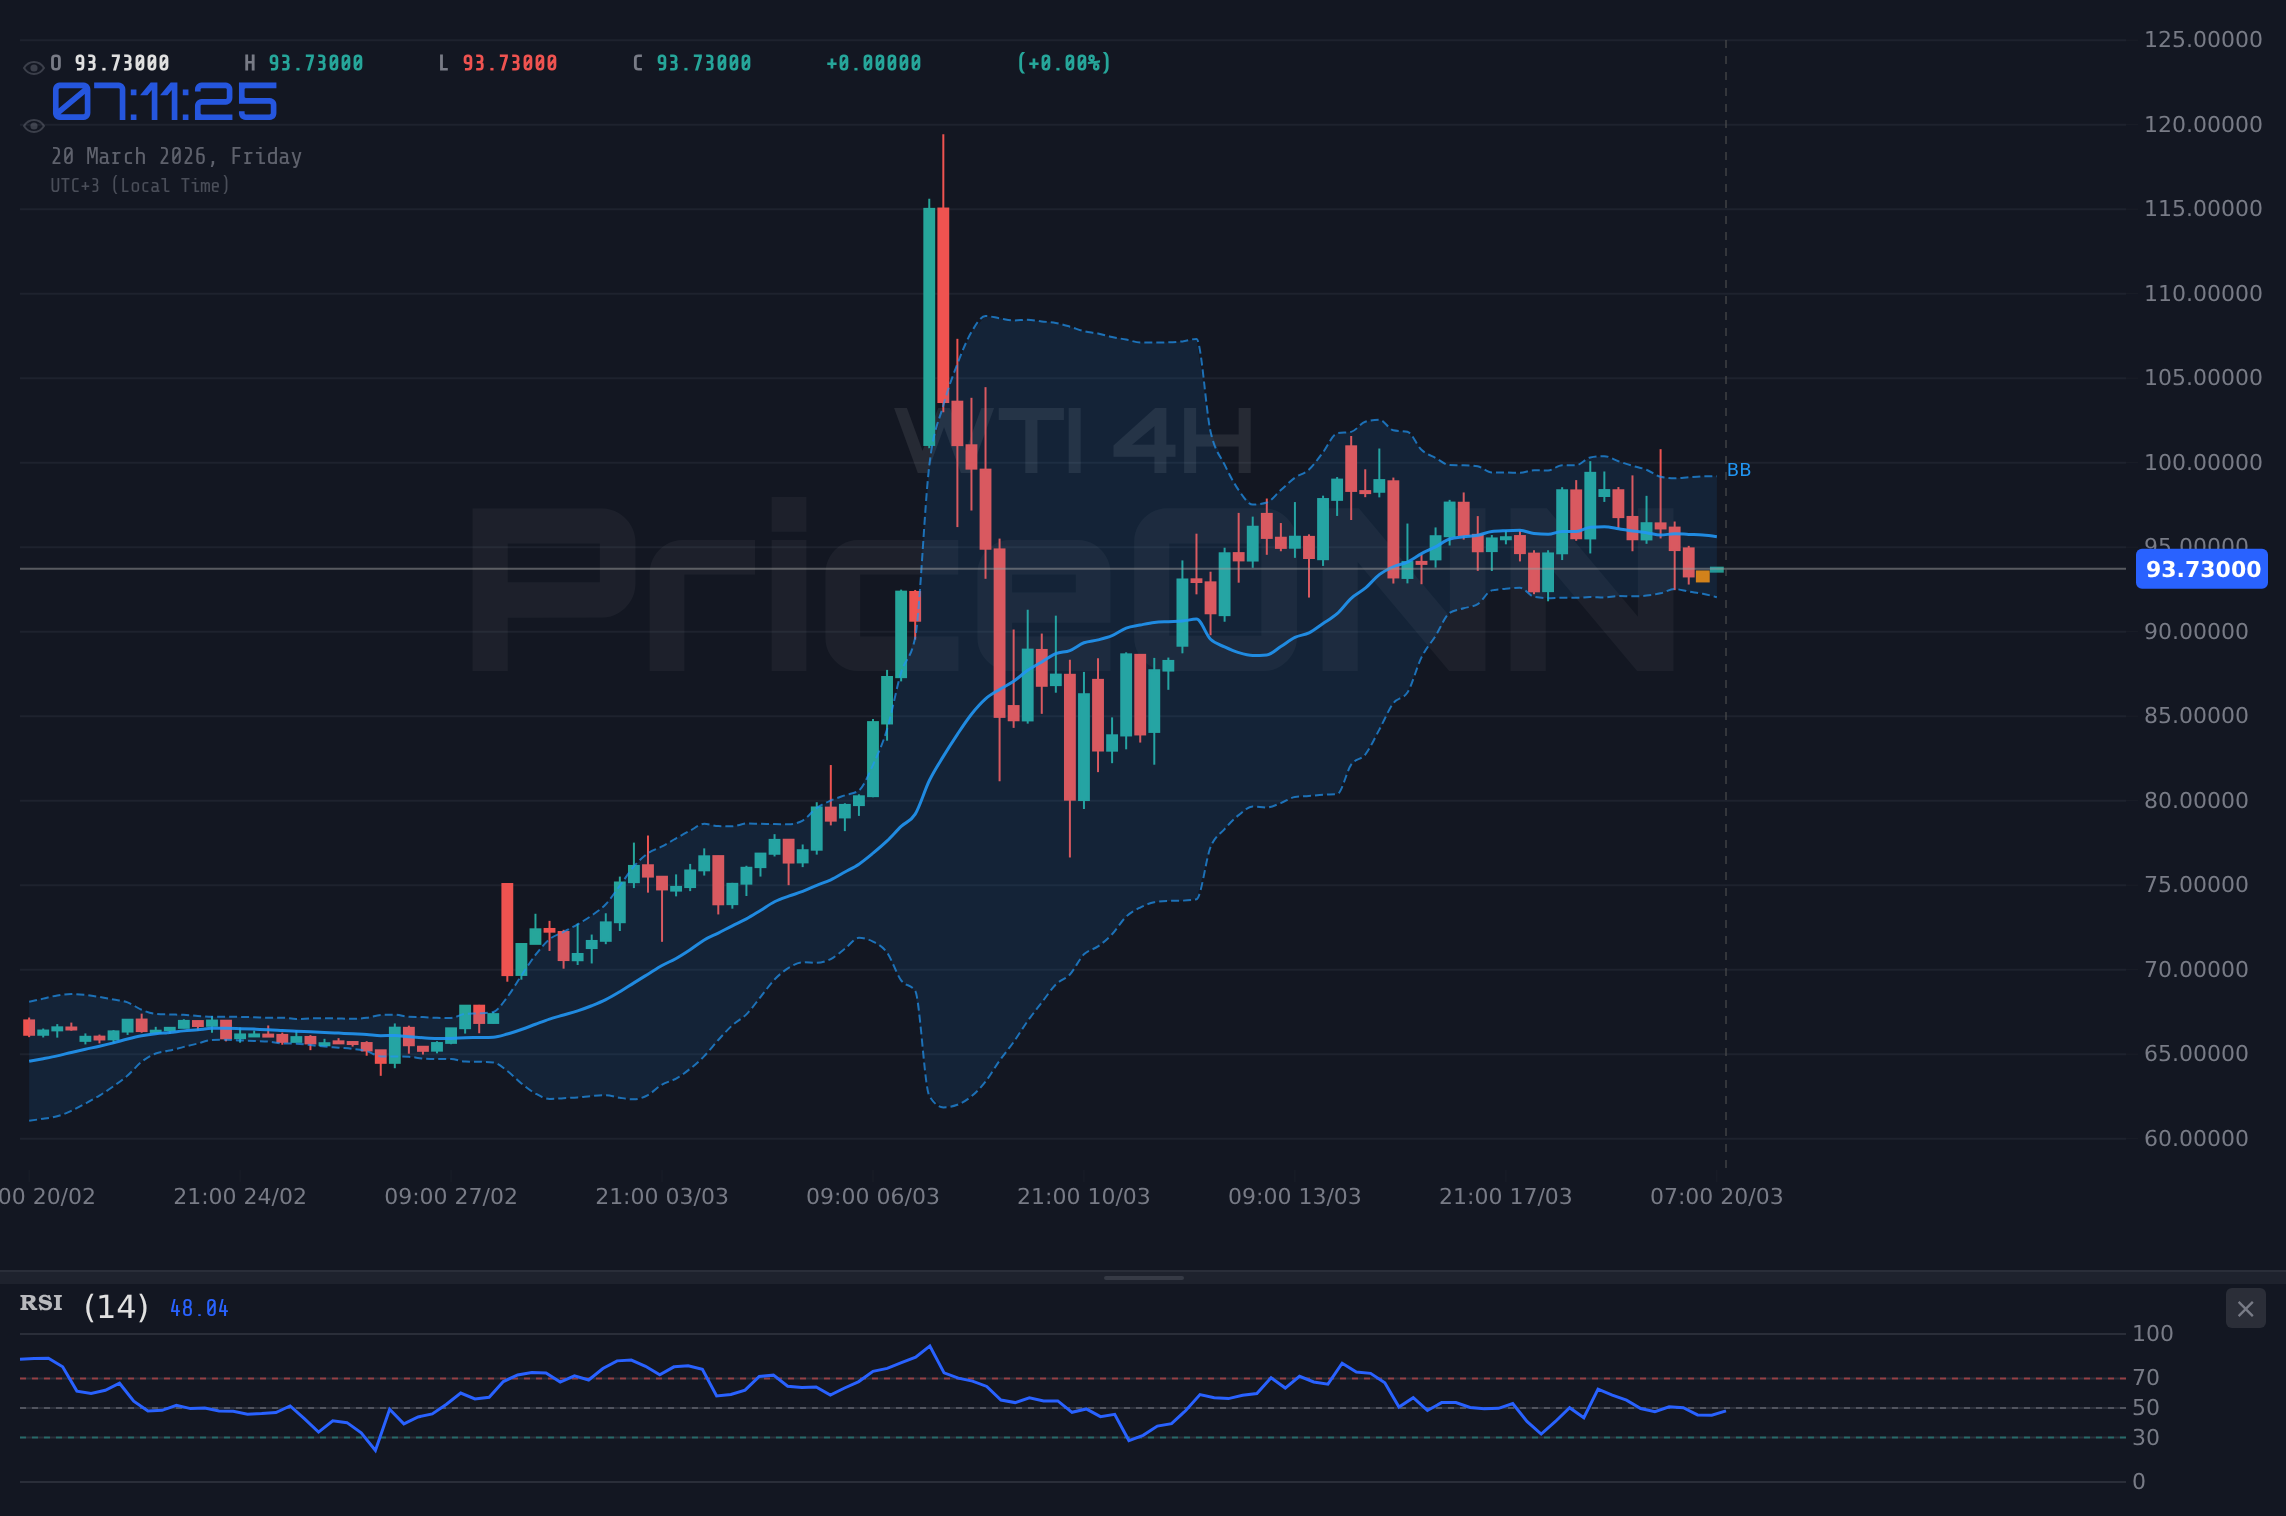Click the H 93.73000 high value
Screen dimensions: 2286x1516
304,62
